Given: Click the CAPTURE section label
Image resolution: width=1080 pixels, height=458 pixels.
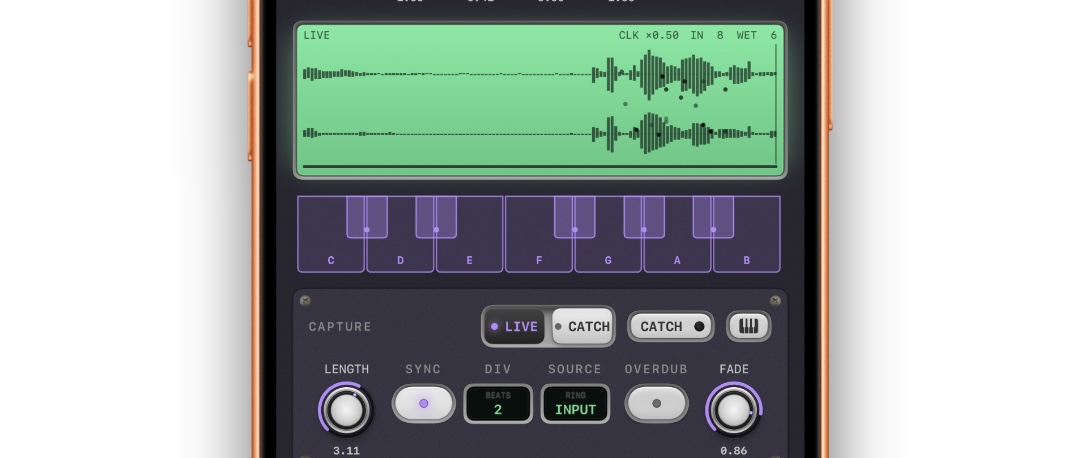Looking at the screenshot, I should point(340,326).
